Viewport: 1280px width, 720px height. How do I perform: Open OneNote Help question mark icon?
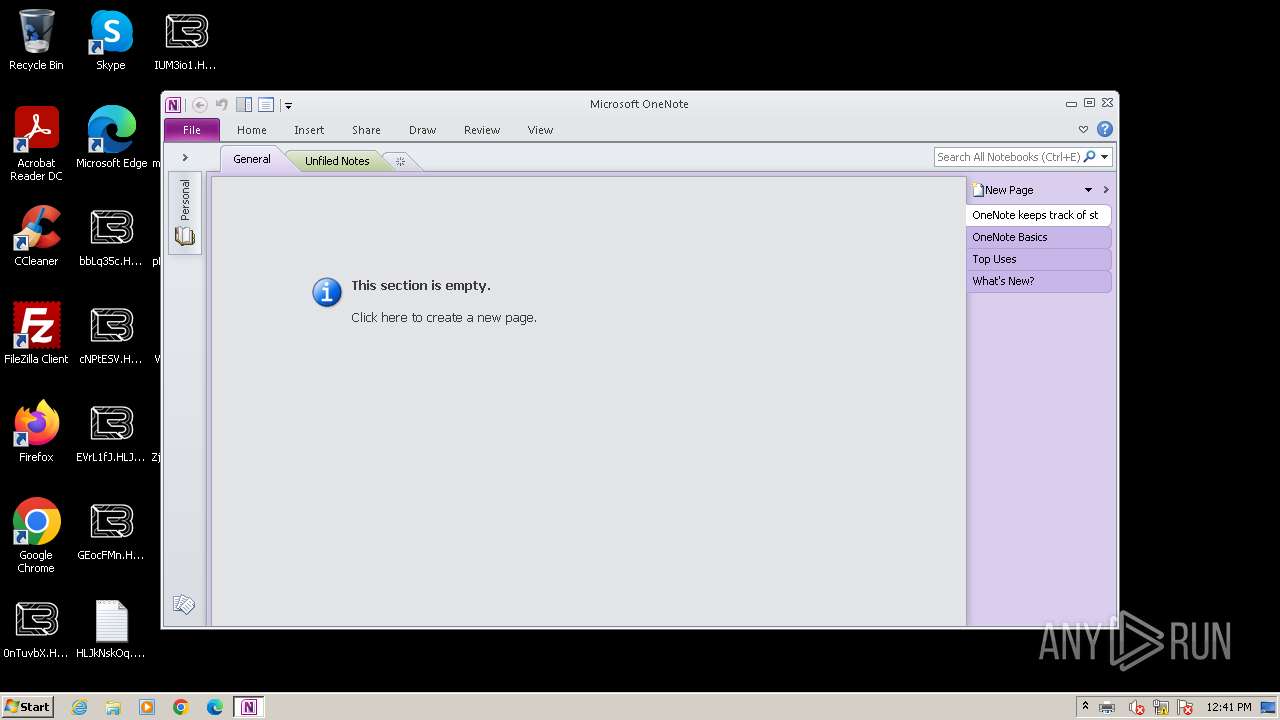coord(1104,129)
